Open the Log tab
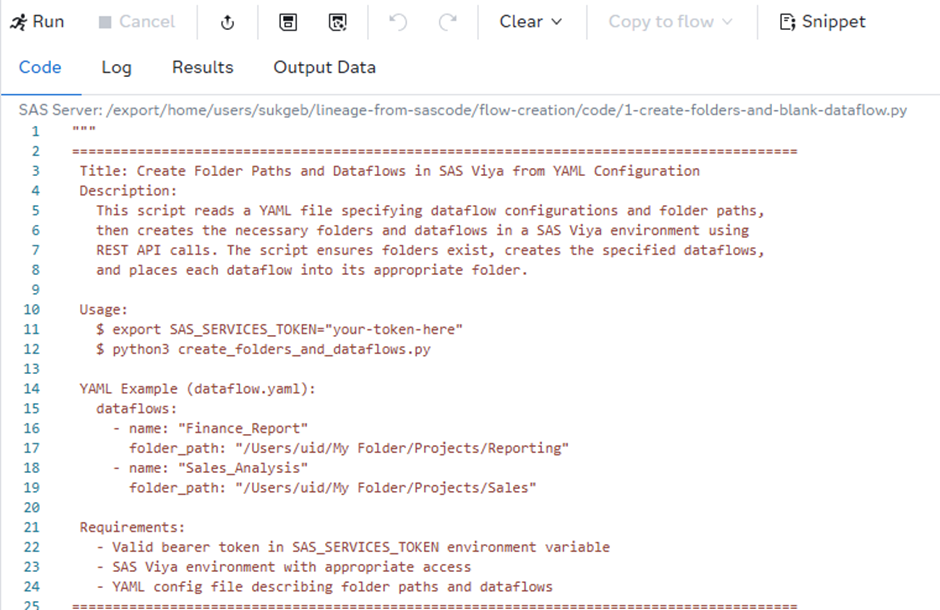This screenshot has height=610, width=940. 116,68
